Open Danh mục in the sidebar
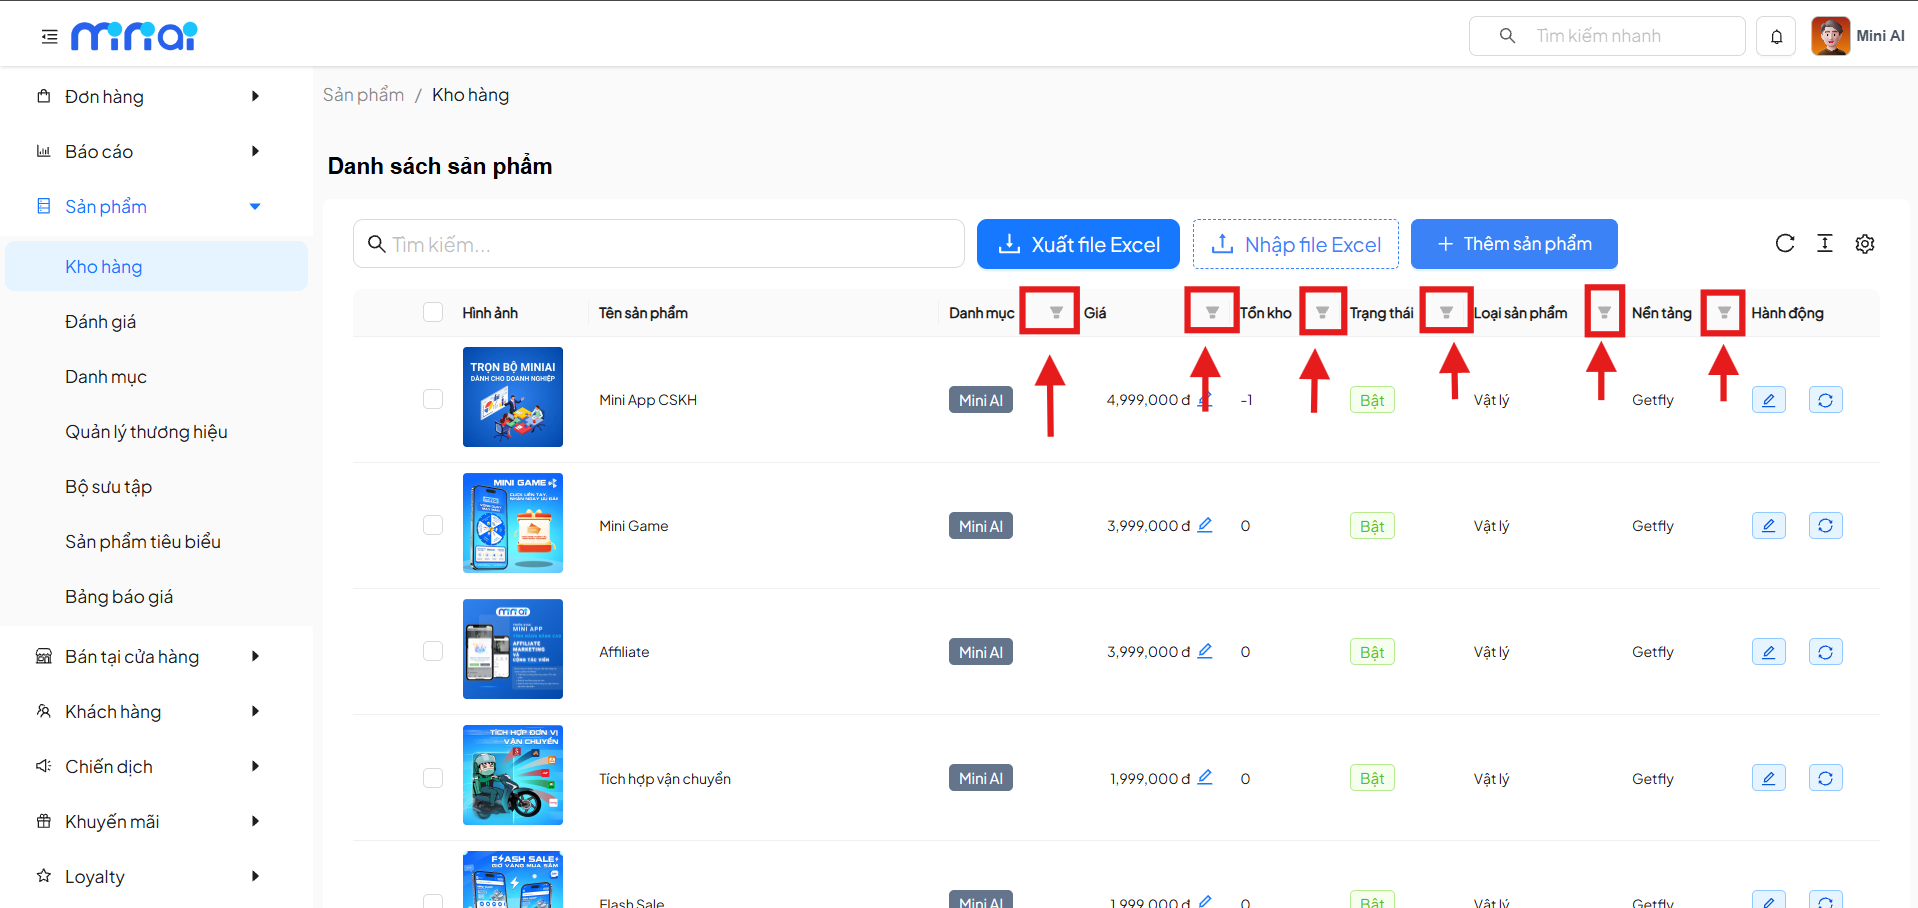Image resolution: width=1918 pixels, height=908 pixels. pos(106,377)
